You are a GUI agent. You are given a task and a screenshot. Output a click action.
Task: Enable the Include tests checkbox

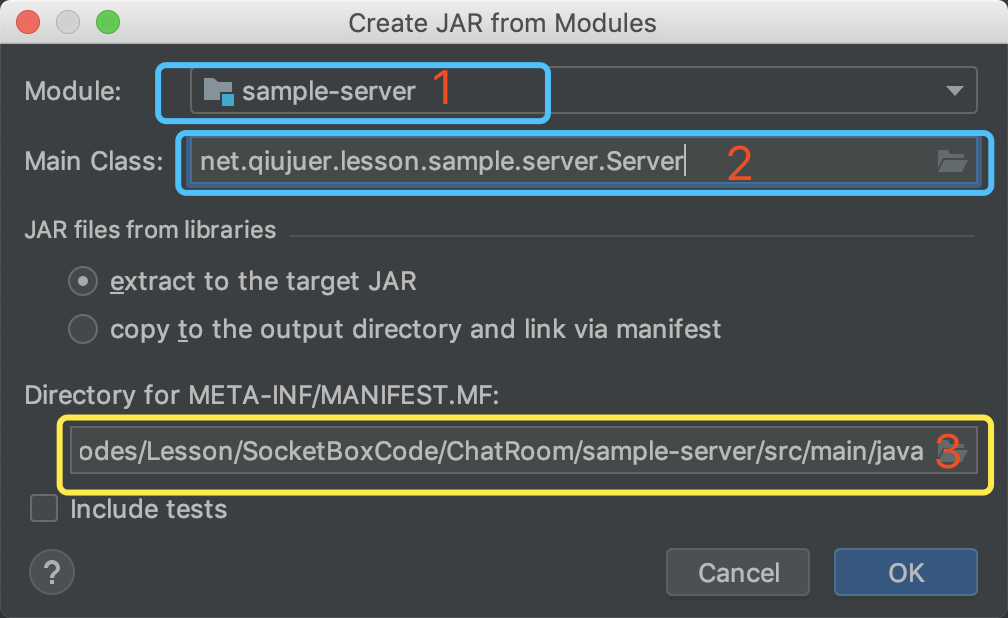click(x=44, y=509)
